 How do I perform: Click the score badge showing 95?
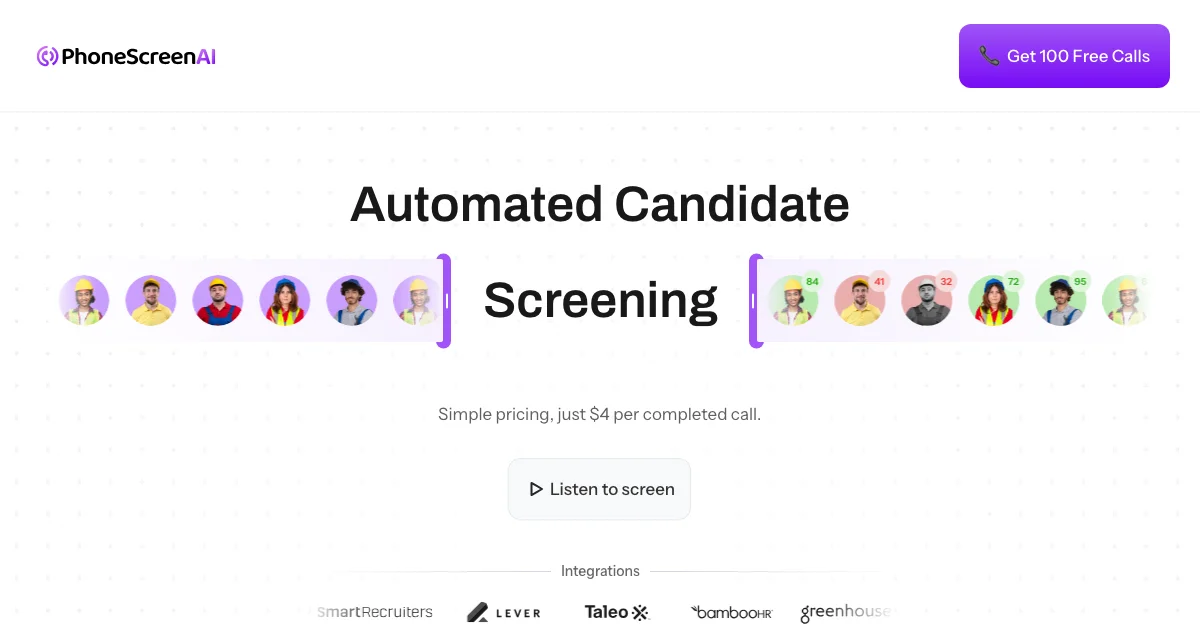(1080, 281)
